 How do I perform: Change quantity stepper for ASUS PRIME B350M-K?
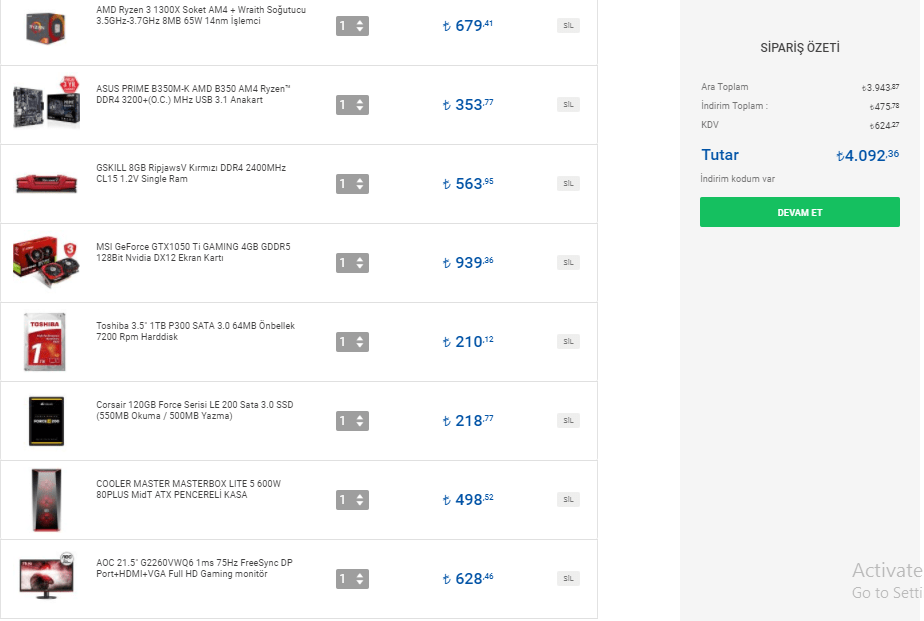[x=352, y=105]
